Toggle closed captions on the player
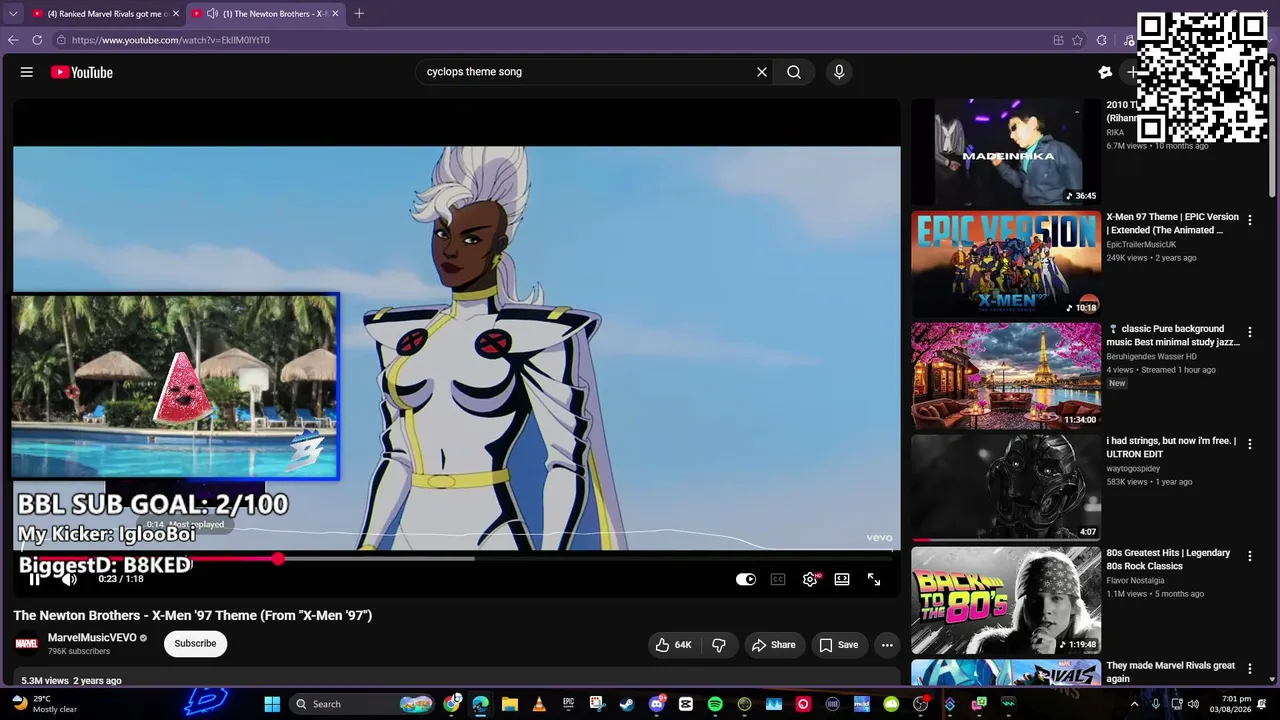Image resolution: width=1280 pixels, height=720 pixels. click(x=778, y=579)
